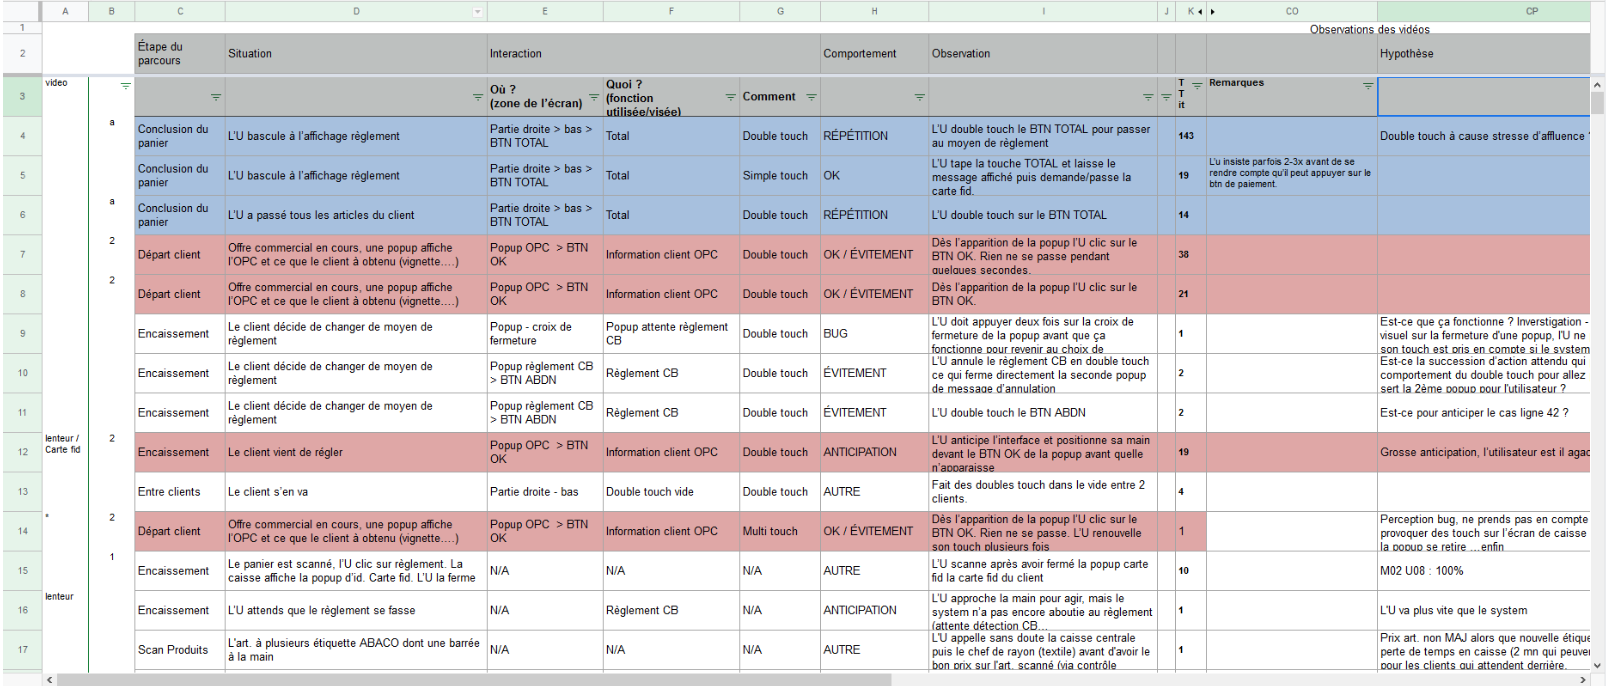Select column I header

pyautogui.click(x=1043, y=11)
